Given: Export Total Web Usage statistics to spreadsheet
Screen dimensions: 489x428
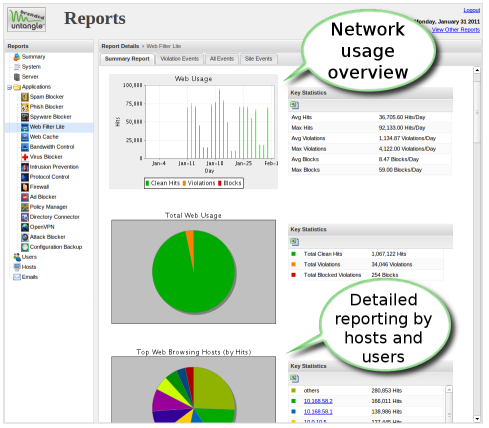Looking at the screenshot, I should tap(294, 242).
